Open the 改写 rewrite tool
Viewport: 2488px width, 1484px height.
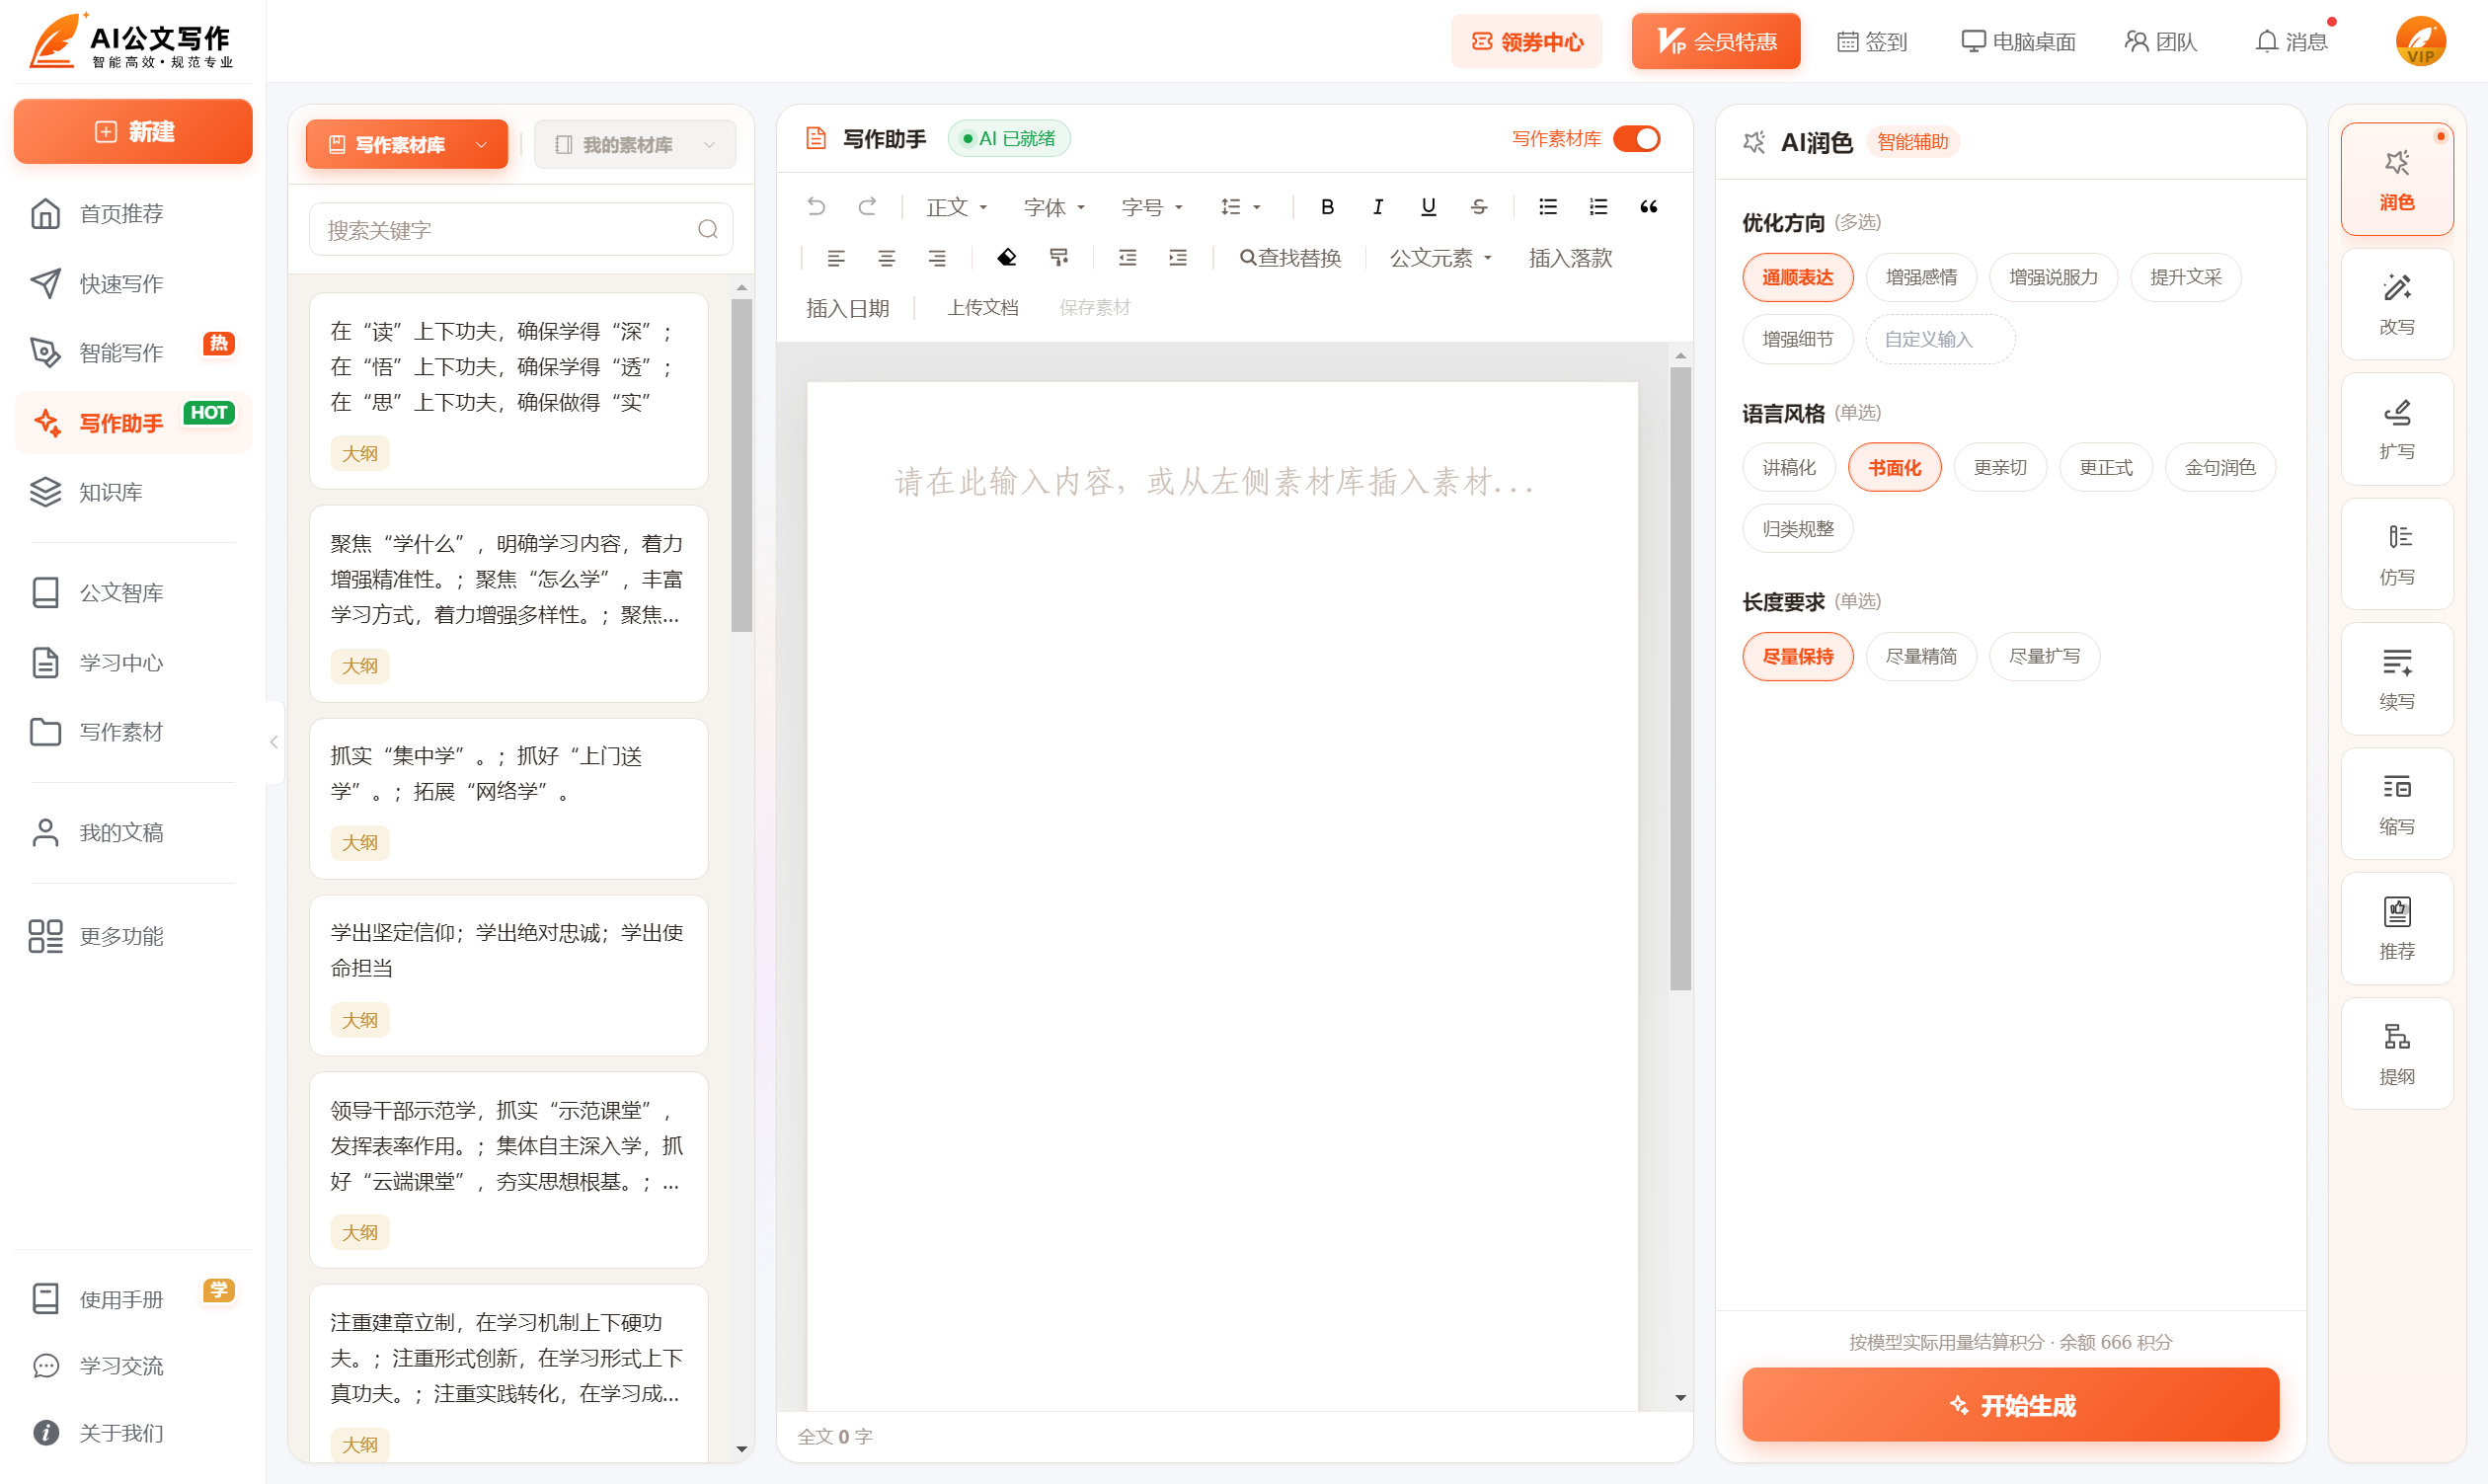pyautogui.click(x=2396, y=304)
